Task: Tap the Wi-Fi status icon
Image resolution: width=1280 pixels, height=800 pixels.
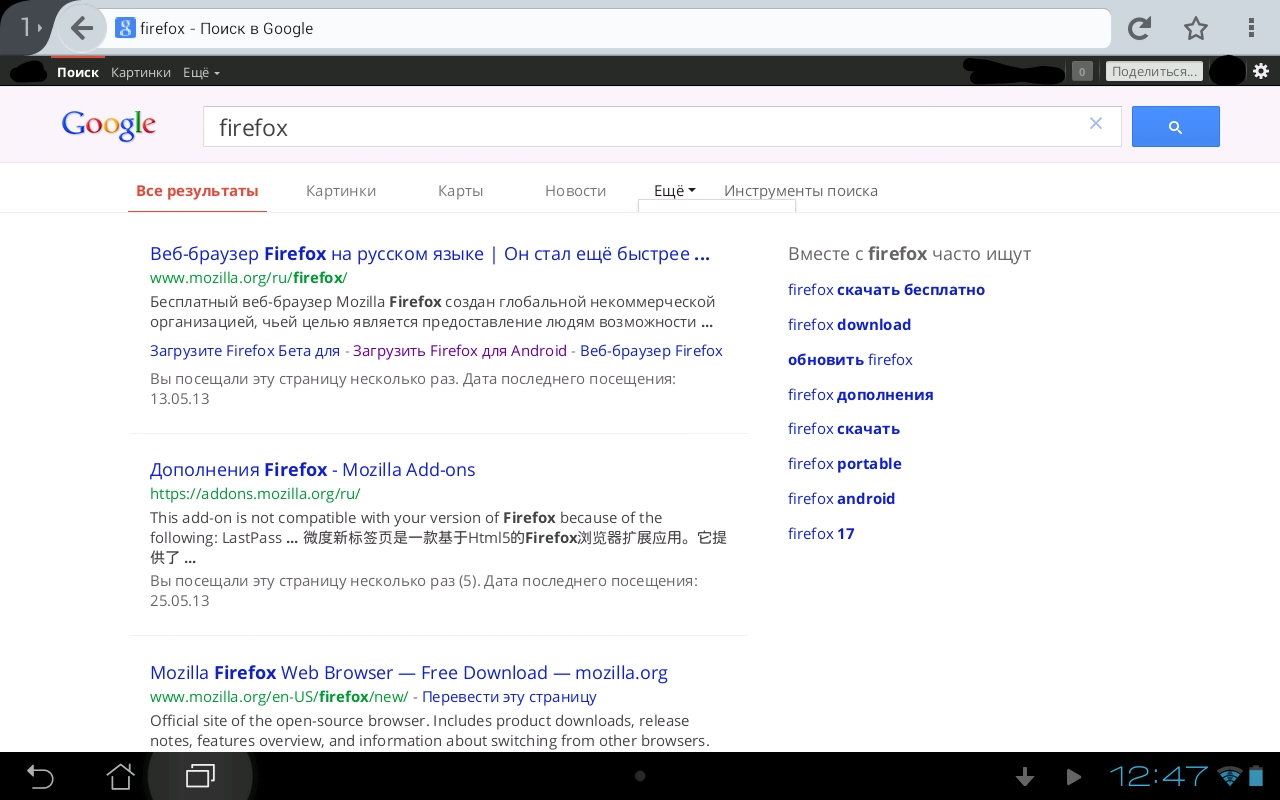Action: [1229, 776]
